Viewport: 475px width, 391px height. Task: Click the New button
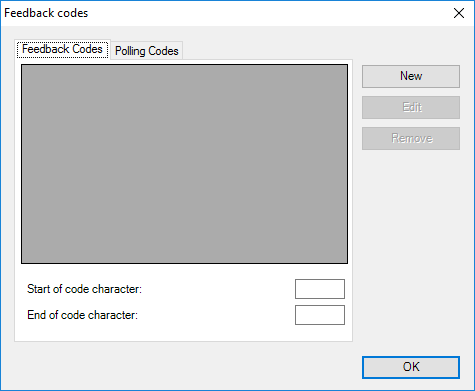point(411,76)
